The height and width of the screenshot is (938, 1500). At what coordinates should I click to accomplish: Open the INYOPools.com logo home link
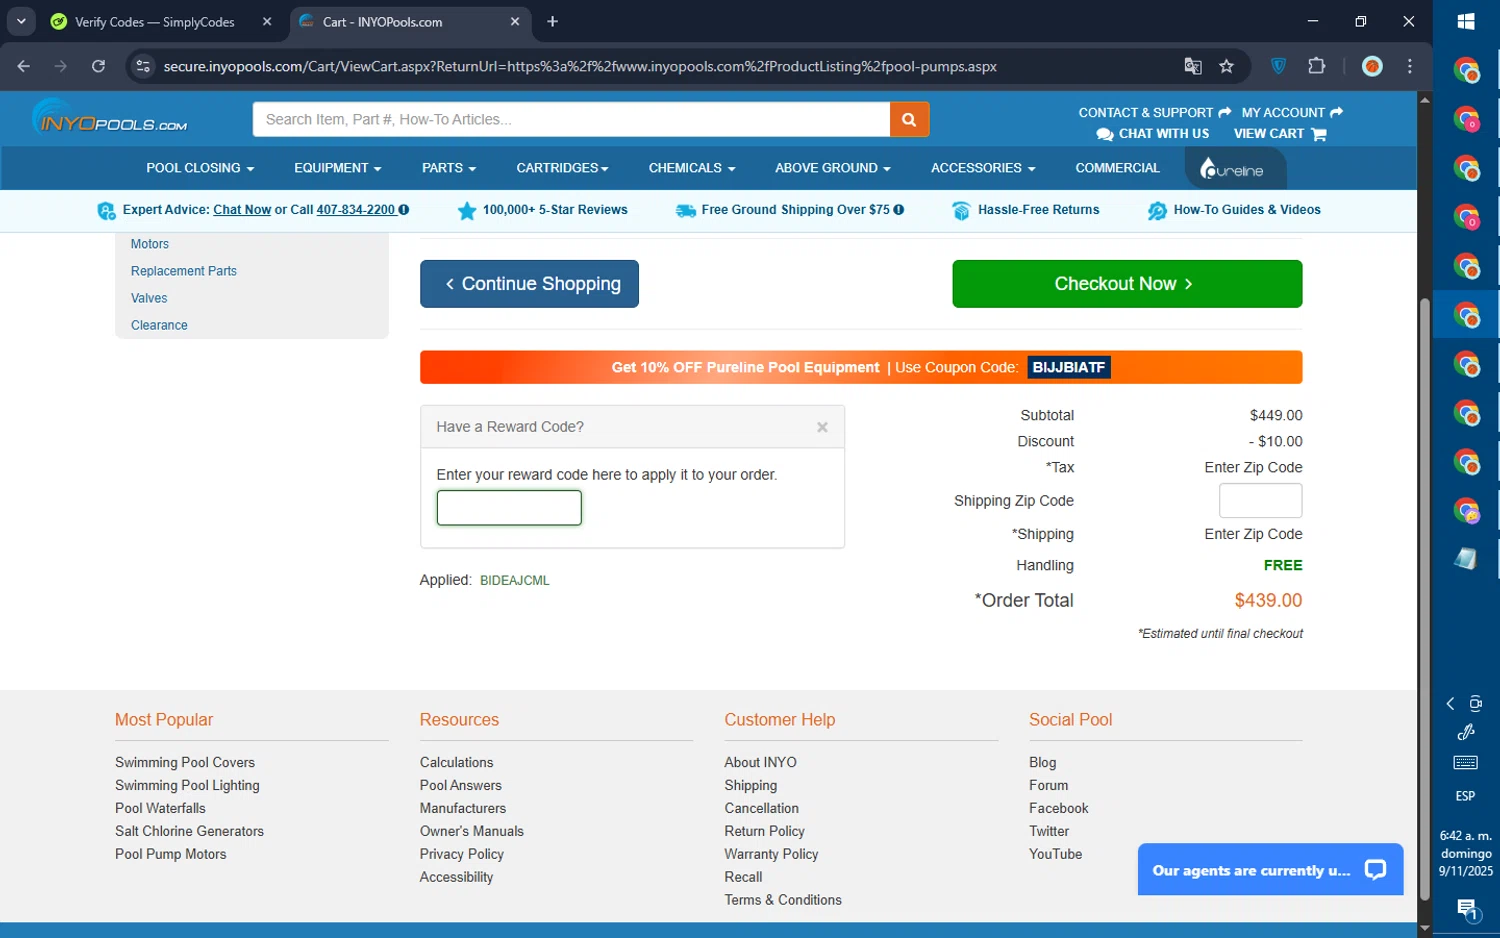point(110,118)
